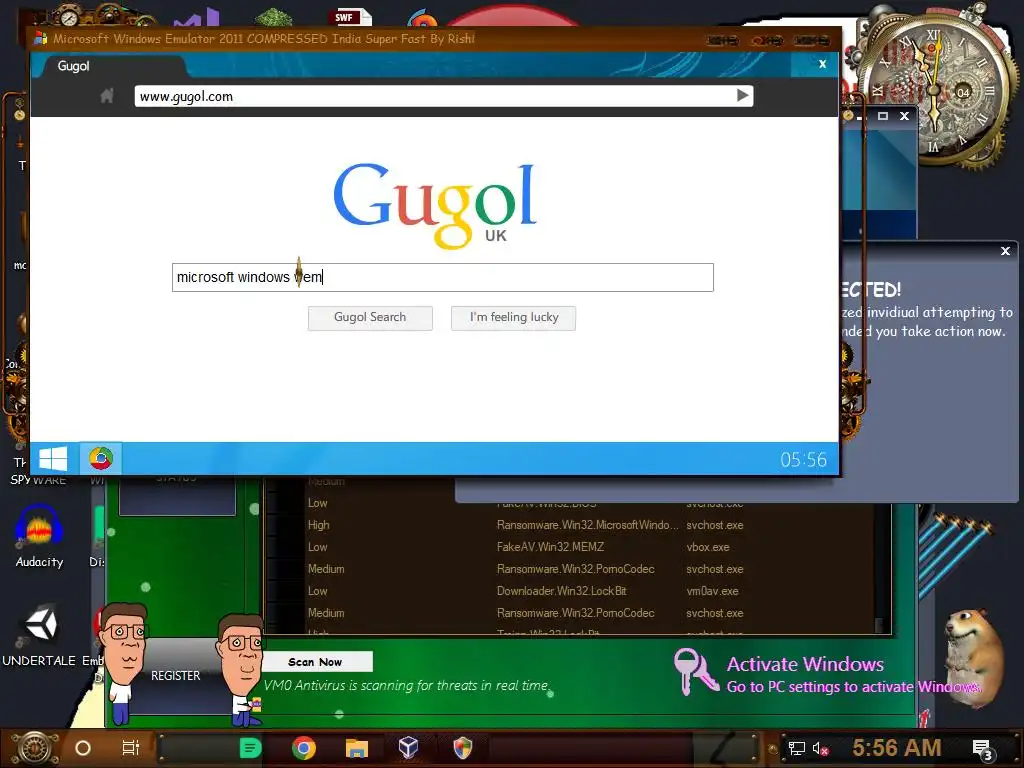1024x768 pixels.
Task: Click the muted volume tray icon
Action: [x=821, y=748]
